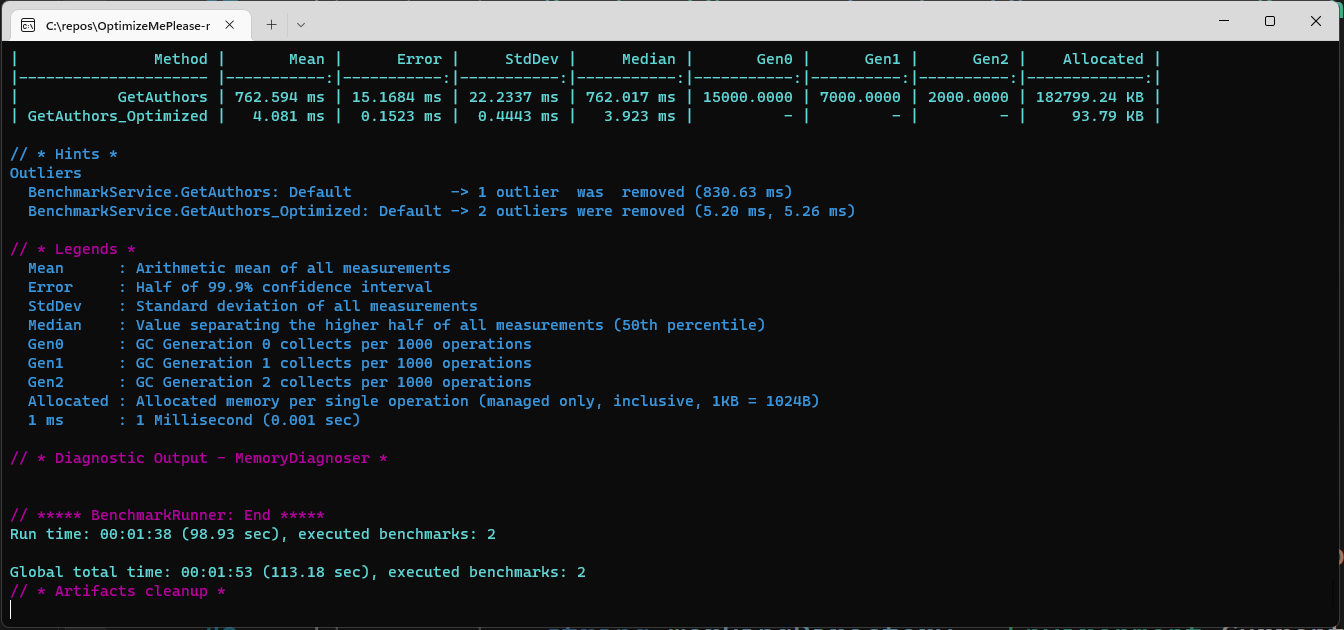
Task: Close the terminal window
Action: (1316, 21)
